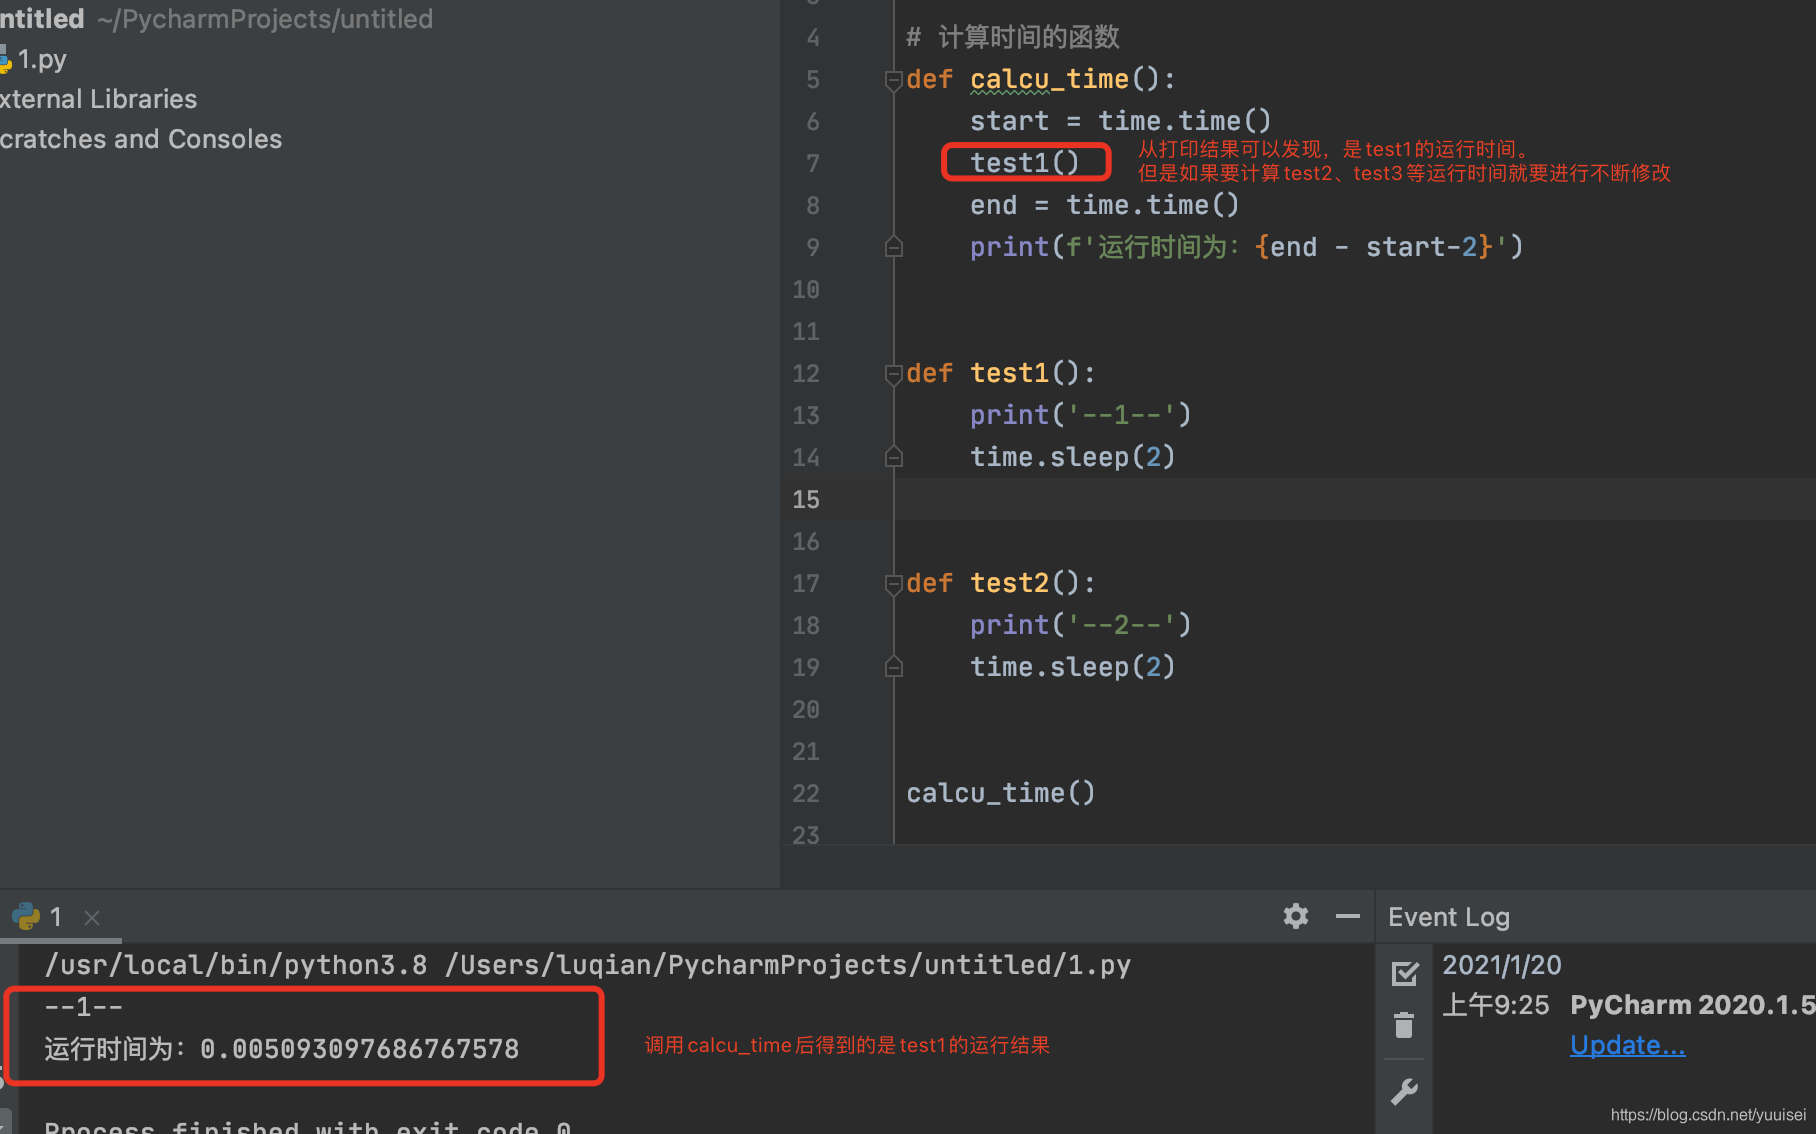Screen dimensions: 1816x1134
Task: Click the Event Log panel title
Action: (x=1449, y=917)
